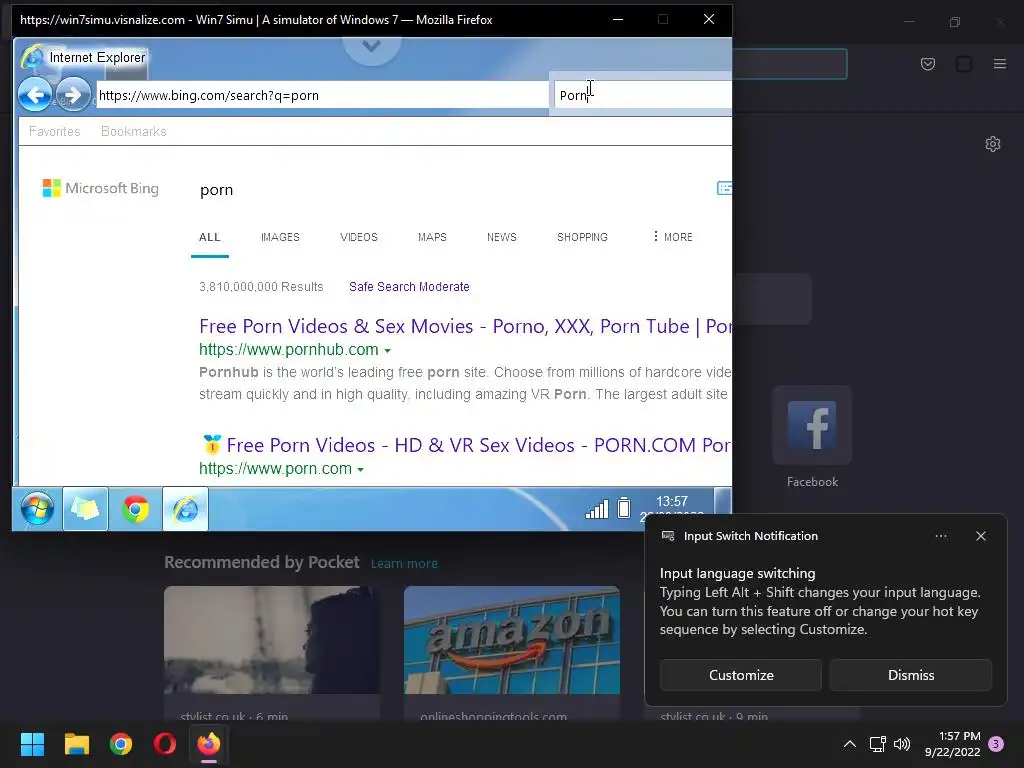Viewport: 1024px width, 768px height.
Task: Click the 3,810,000,000 Results text
Action: click(261, 287)
